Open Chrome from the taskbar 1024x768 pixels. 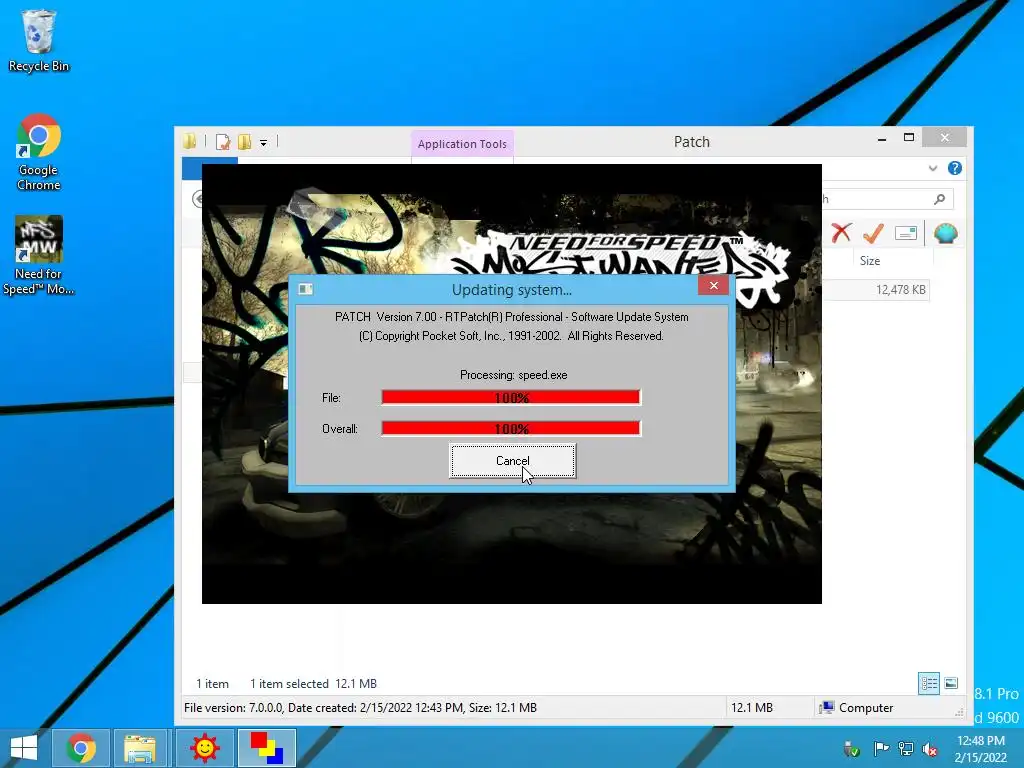pyautogui.click(x=81, y=748)
